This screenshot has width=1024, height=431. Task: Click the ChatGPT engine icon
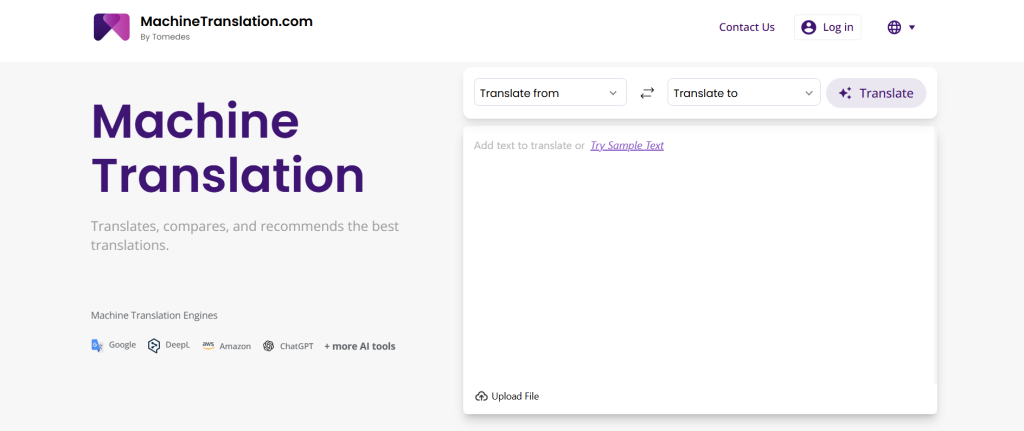coord(268,346)
